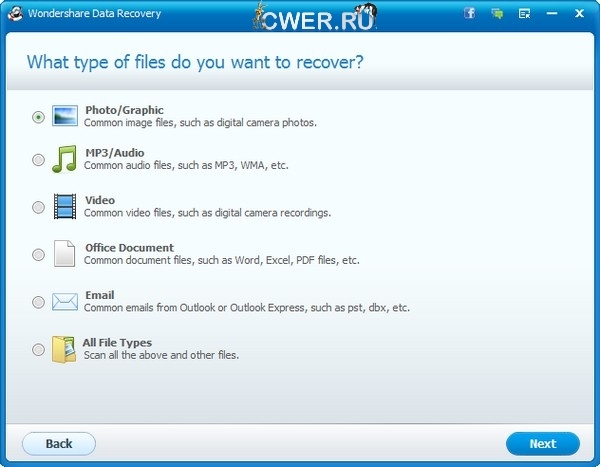
Task: Click the 'Video' label text
Action: pyautogui.click(x=100, y=200)
